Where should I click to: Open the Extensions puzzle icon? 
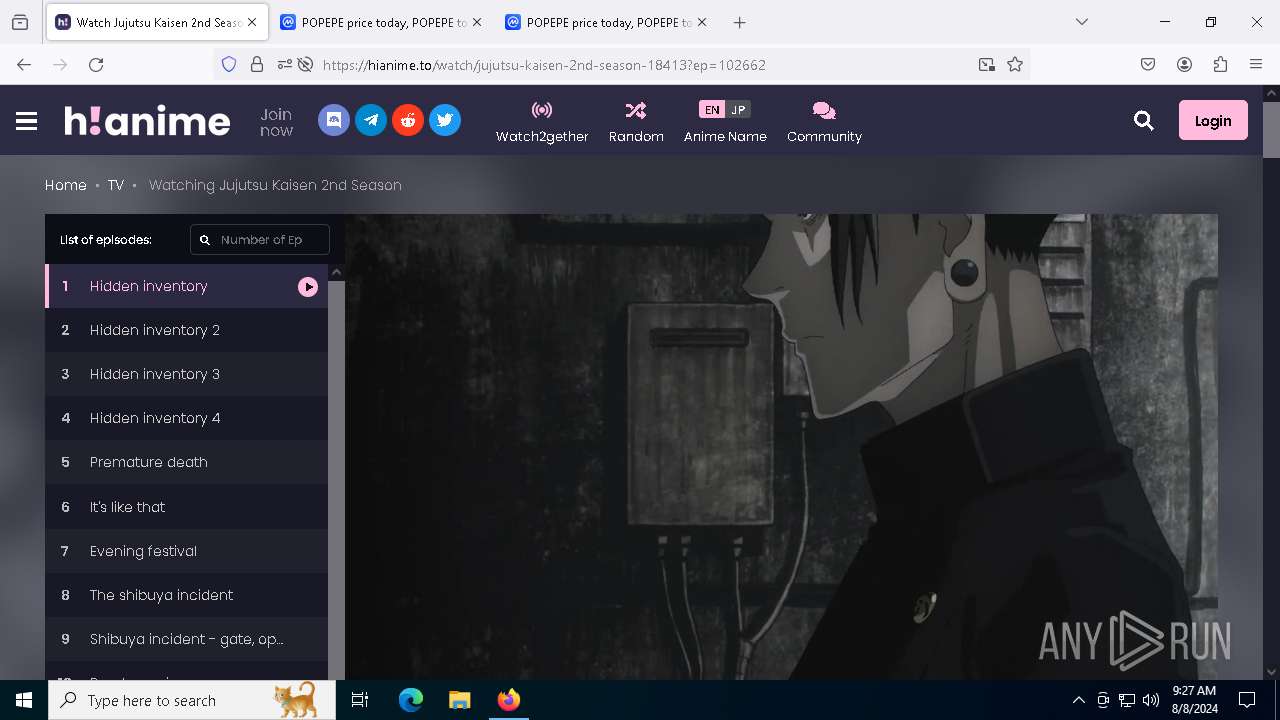coord(1220,64)
